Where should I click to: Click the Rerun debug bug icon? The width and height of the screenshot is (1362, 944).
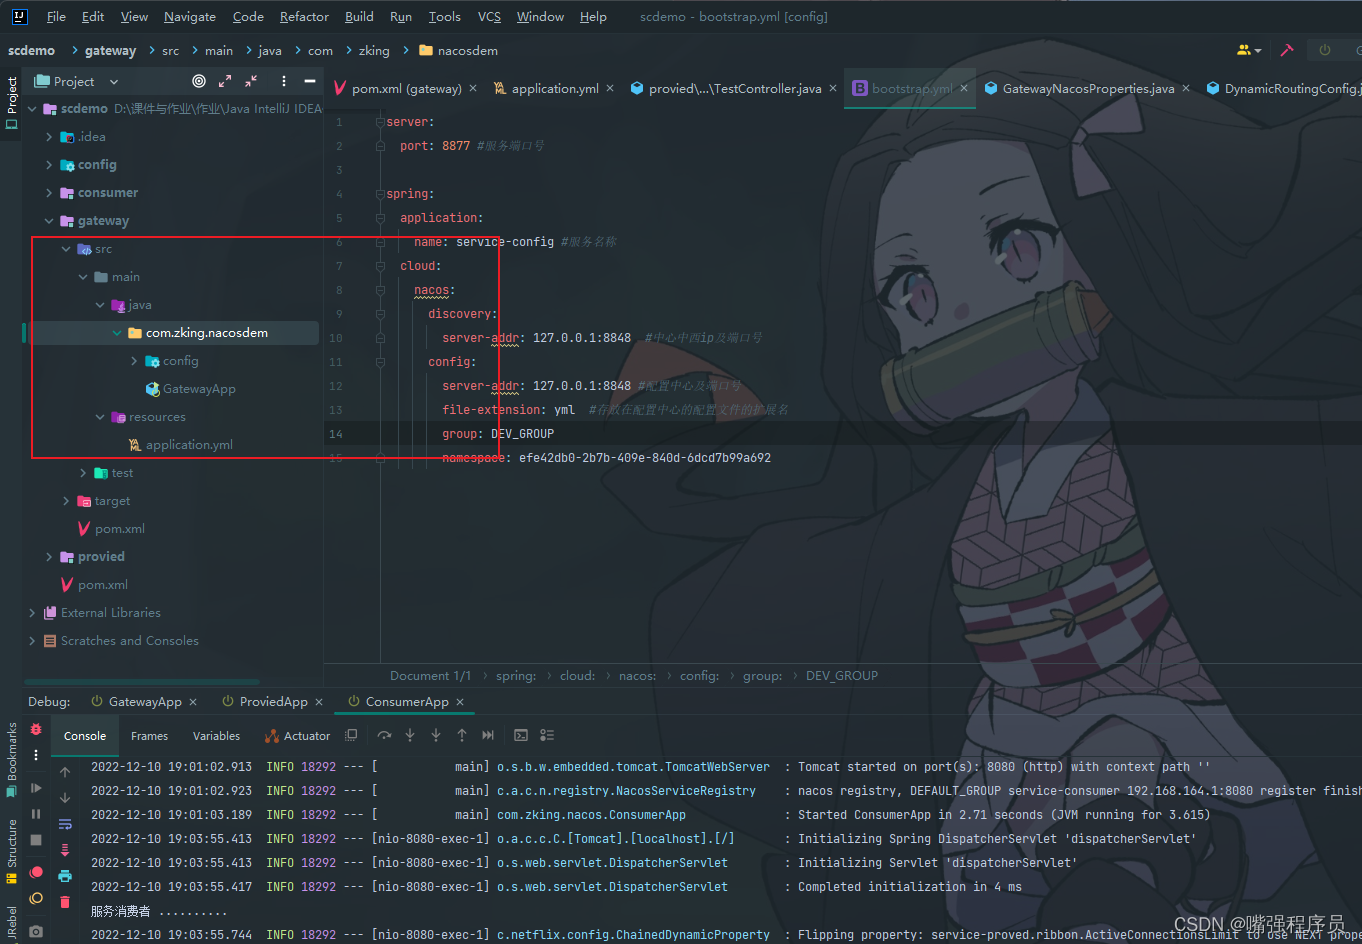tap(36, 730)
